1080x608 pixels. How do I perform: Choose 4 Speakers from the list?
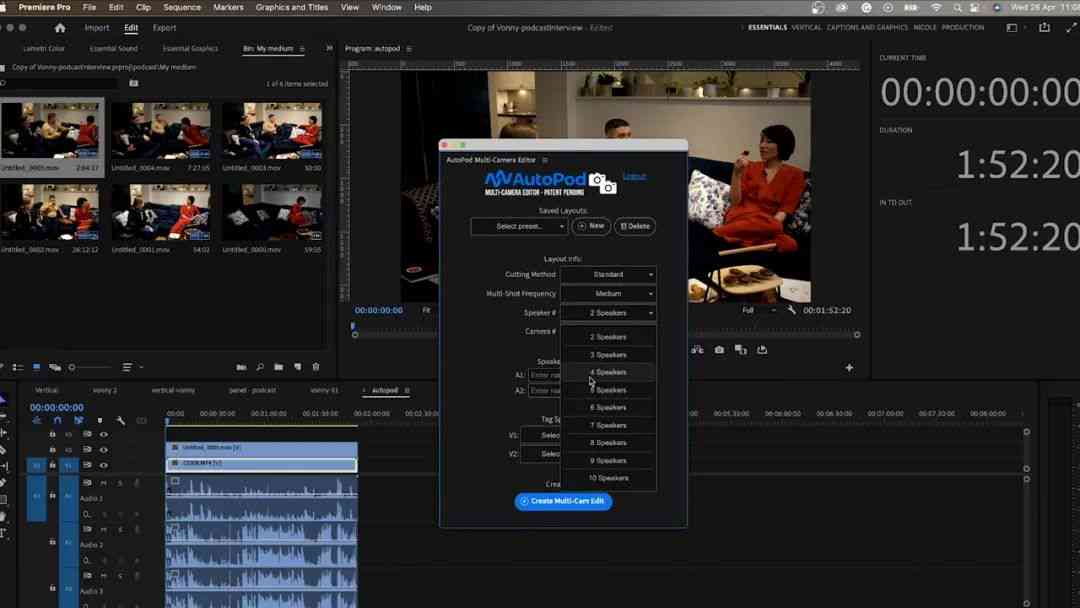(x=608, y=373)
